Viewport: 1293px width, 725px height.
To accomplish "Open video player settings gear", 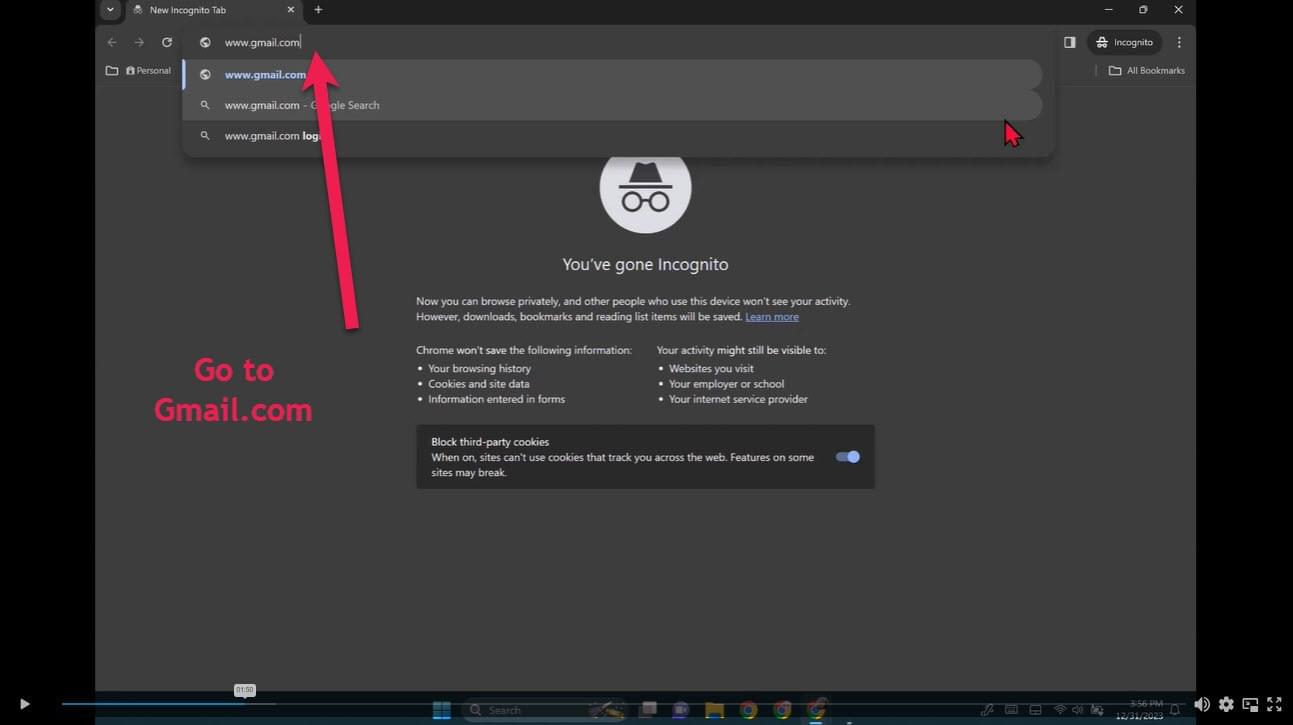I will tap(1226, 704).
